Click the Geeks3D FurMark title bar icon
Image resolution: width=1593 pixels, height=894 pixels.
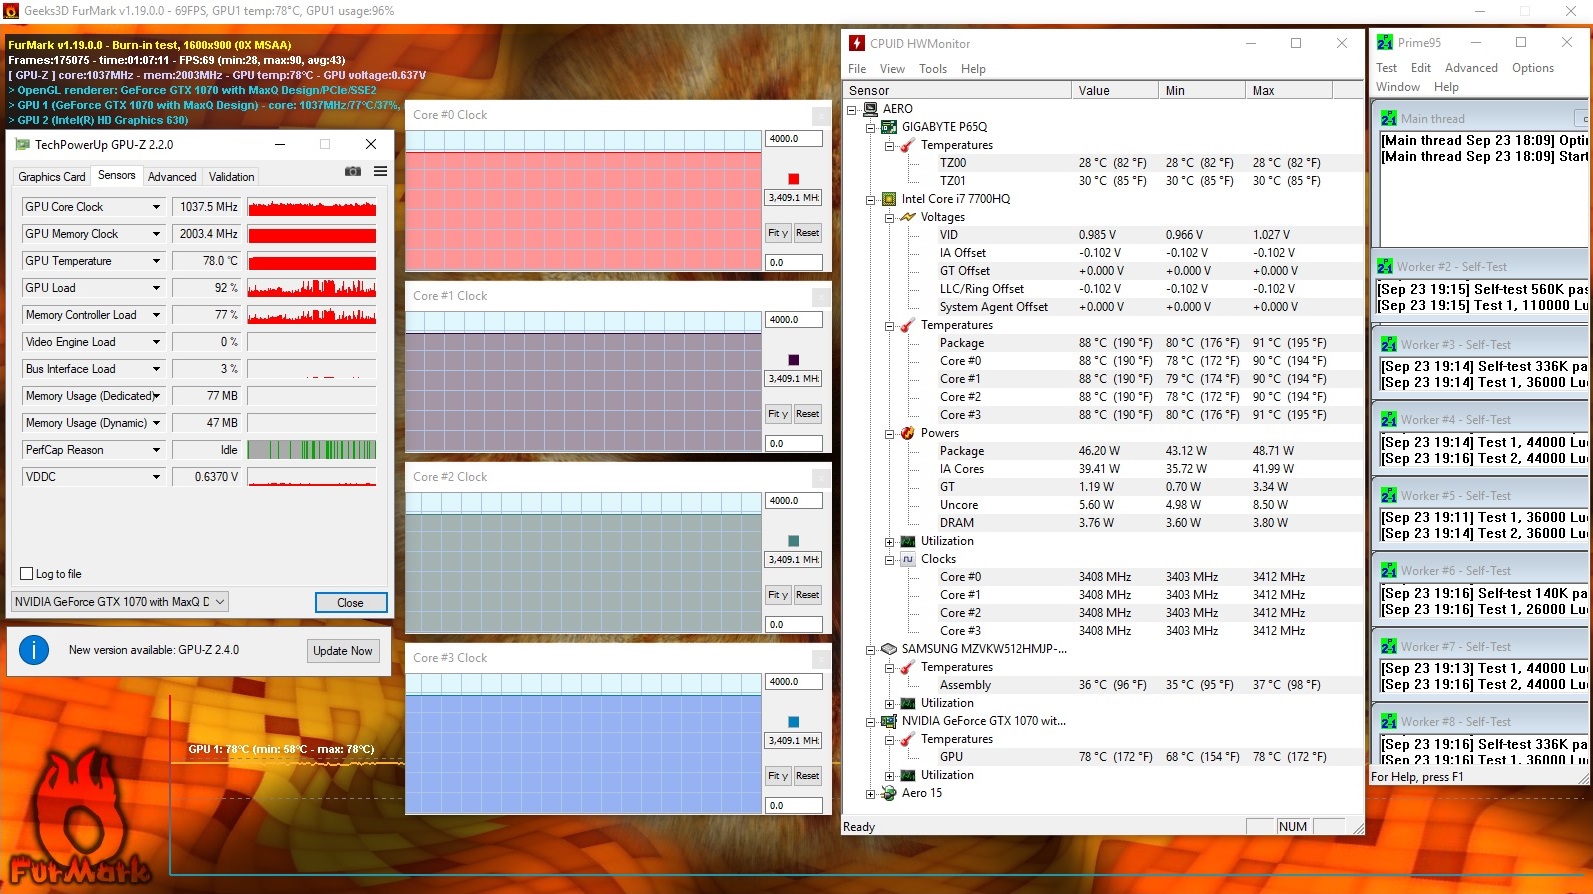pos(11,11)
